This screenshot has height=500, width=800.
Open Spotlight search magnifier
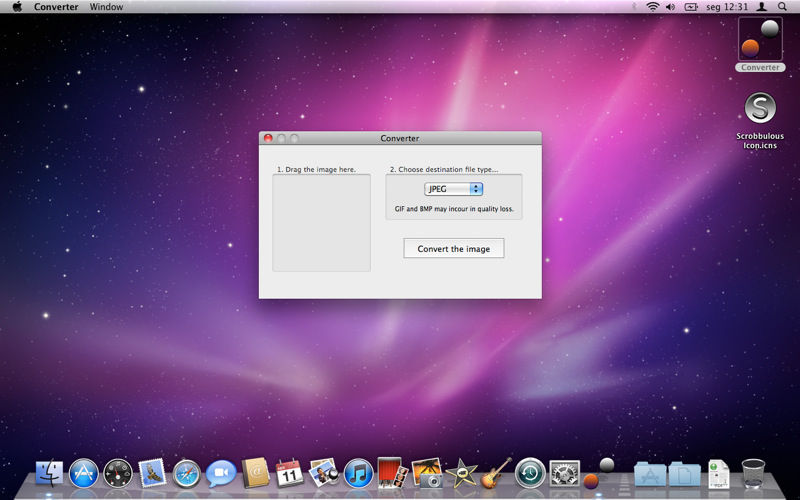[782, 7]
